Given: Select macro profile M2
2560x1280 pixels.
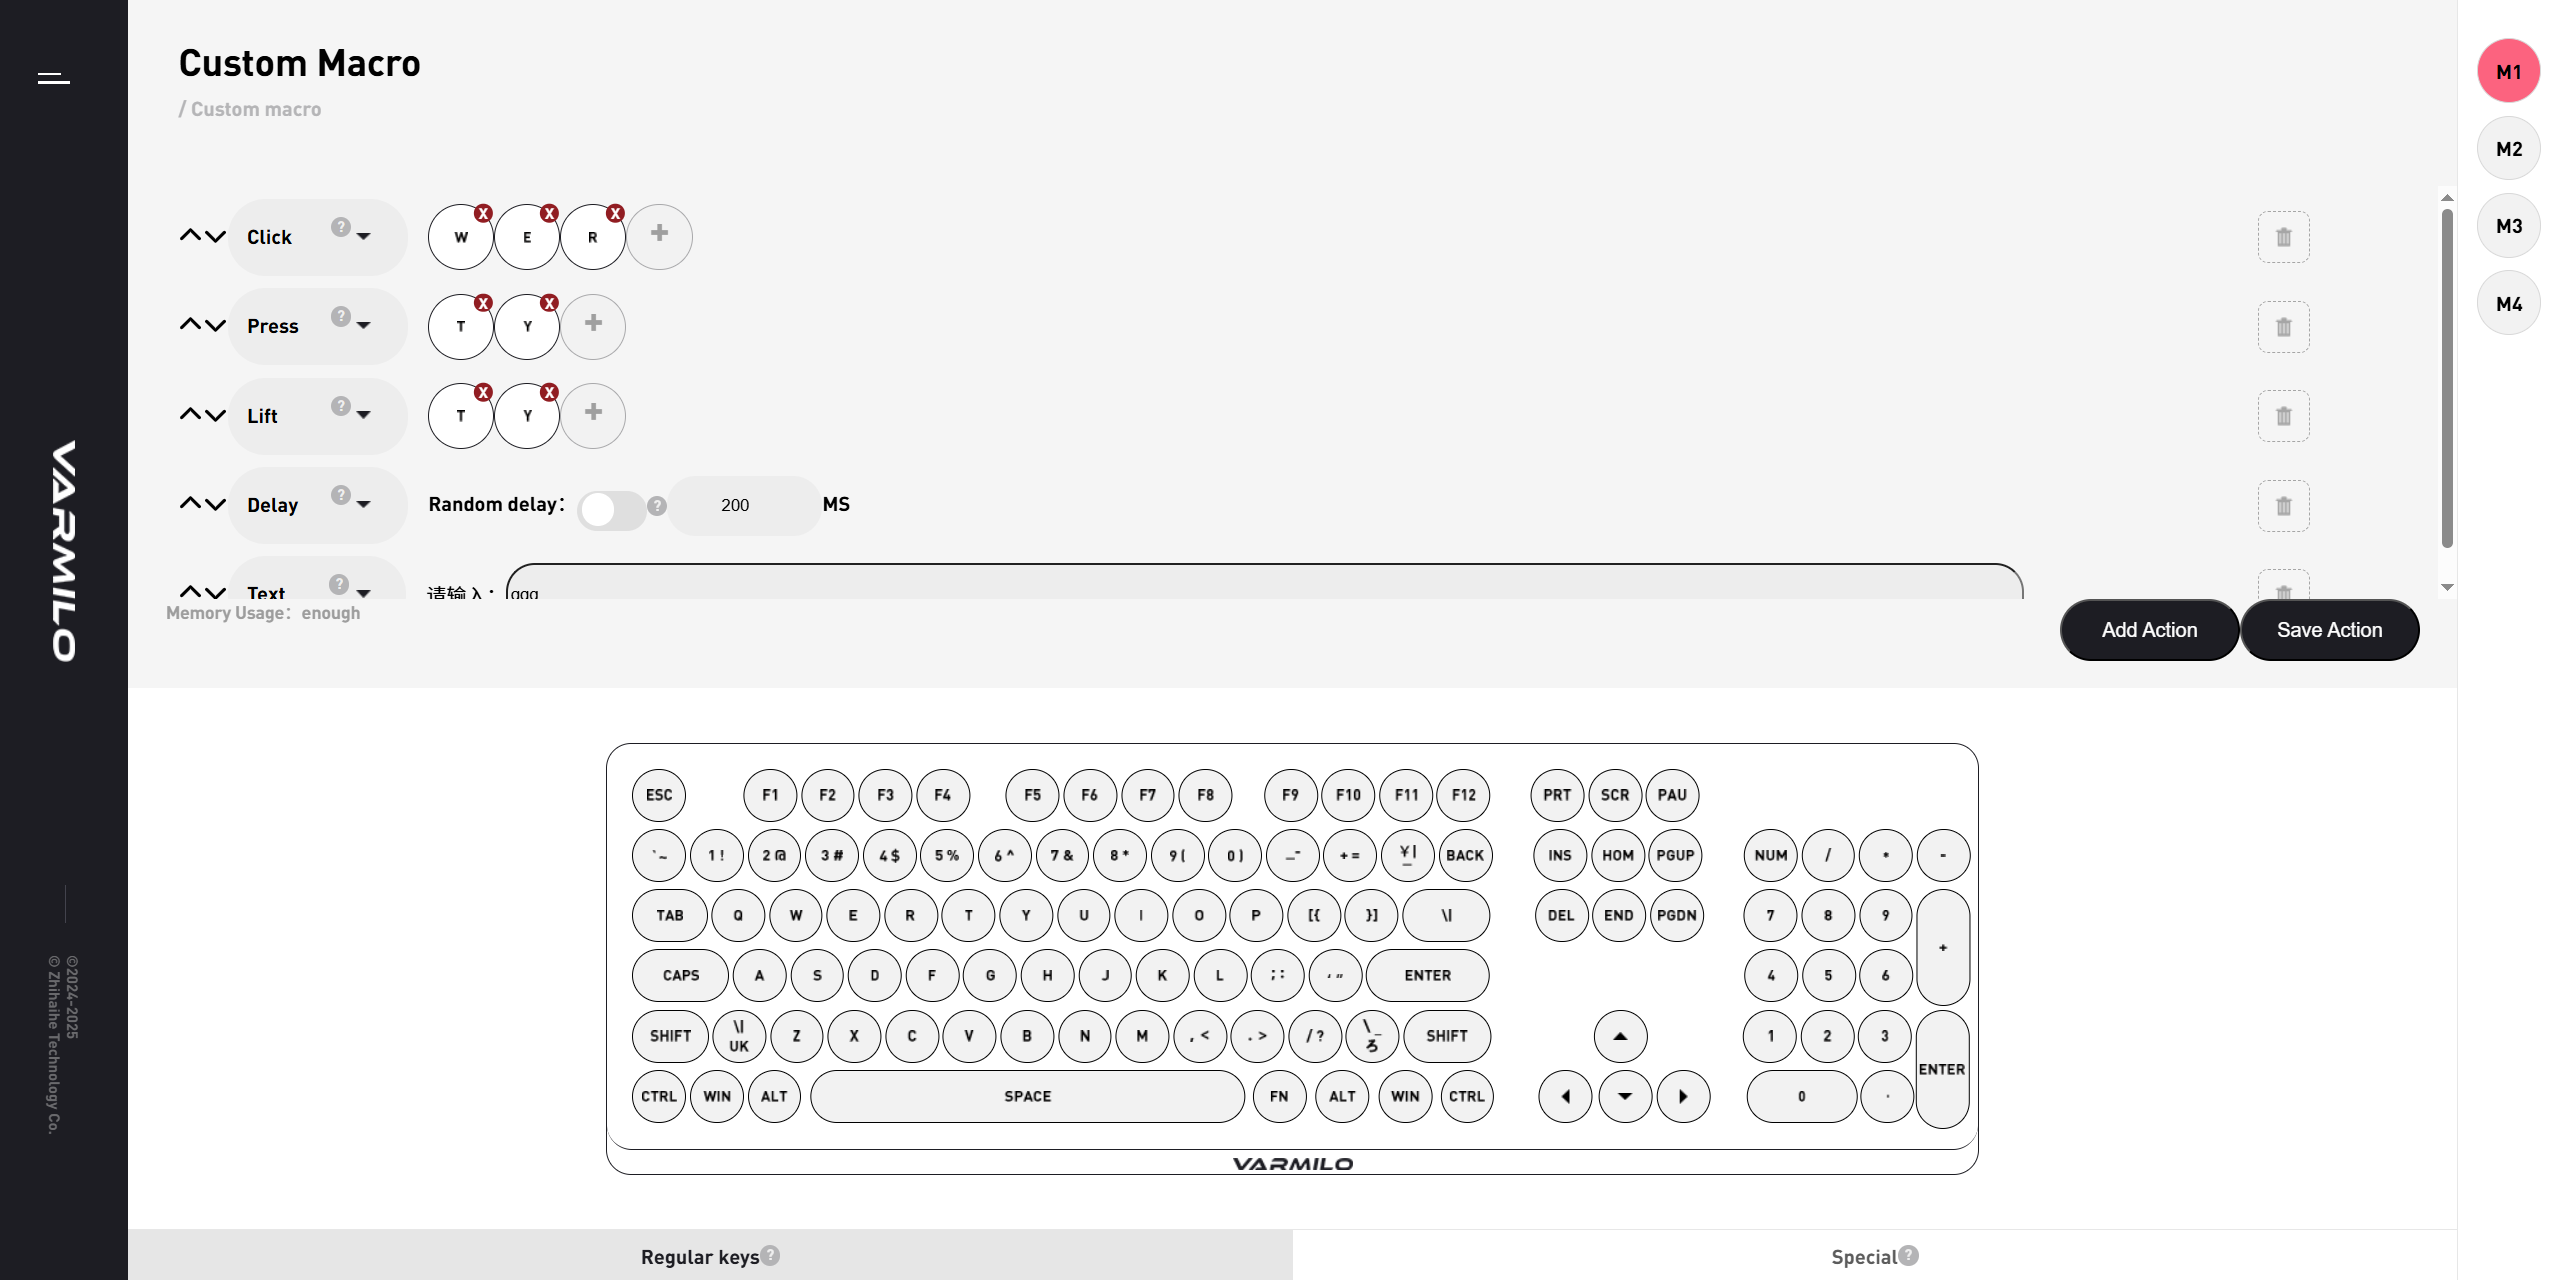Looking at the screenshot, I should pos(2508,149).
